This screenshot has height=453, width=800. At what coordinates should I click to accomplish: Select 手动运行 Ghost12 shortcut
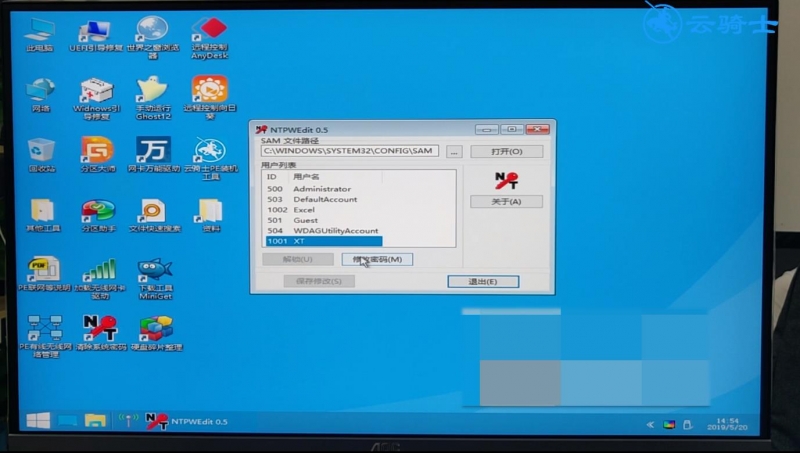pos(153,98)
